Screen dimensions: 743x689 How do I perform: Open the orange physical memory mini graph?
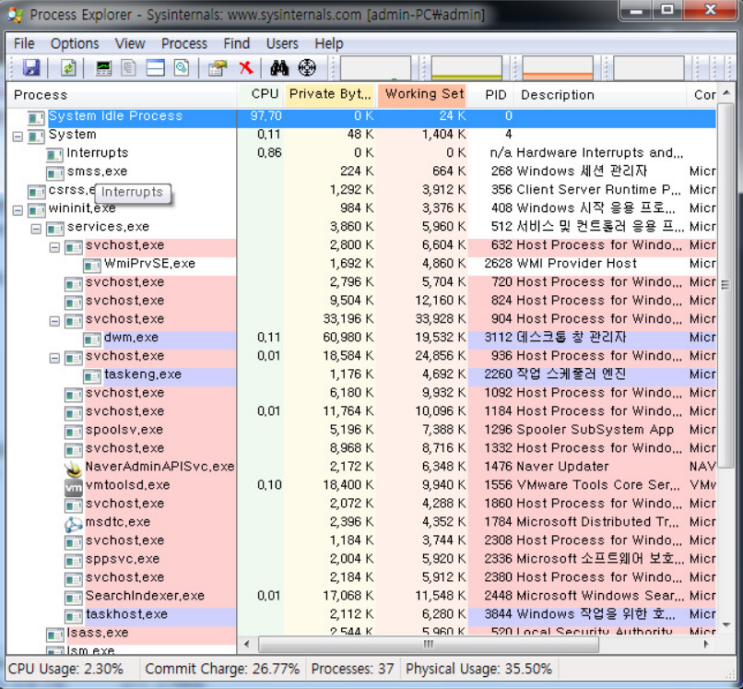click(x=558, y=68)
